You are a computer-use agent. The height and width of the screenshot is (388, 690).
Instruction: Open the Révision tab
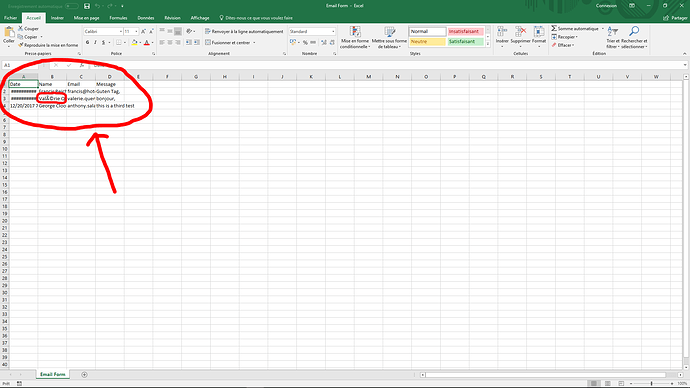172,18
